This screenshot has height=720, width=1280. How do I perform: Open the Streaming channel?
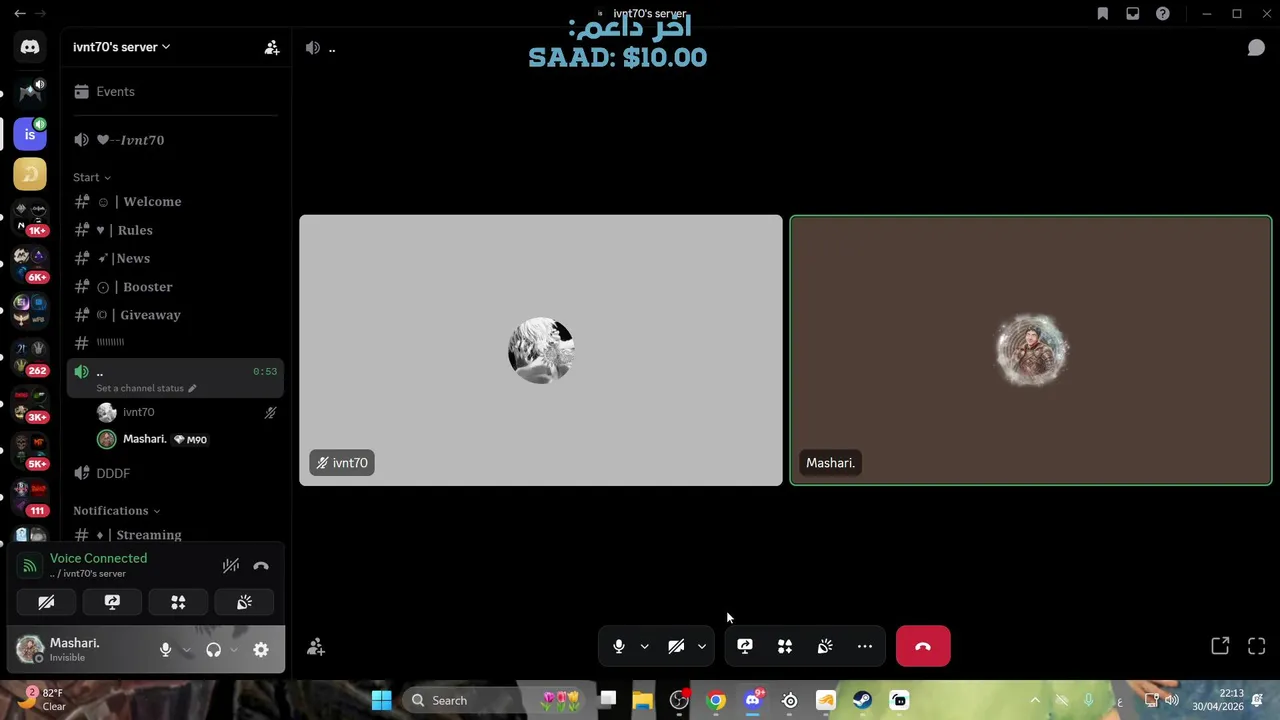click(175, 535)
